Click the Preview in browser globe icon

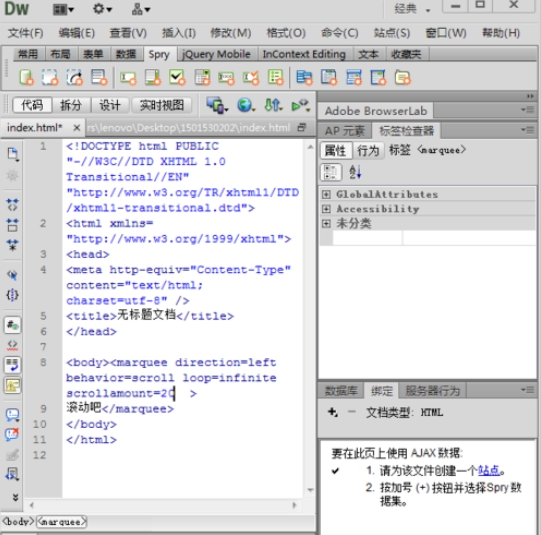click(x=246, y=105)
